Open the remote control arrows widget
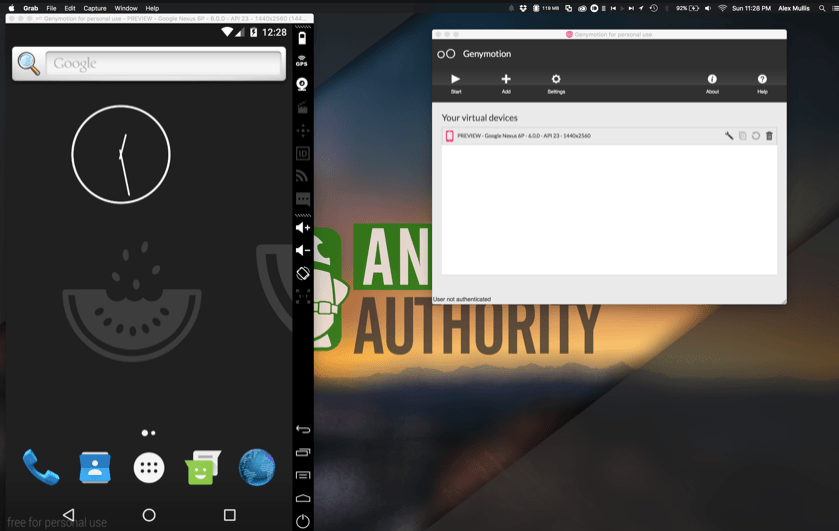Screen dimensions: 839x531 [302, 131]
